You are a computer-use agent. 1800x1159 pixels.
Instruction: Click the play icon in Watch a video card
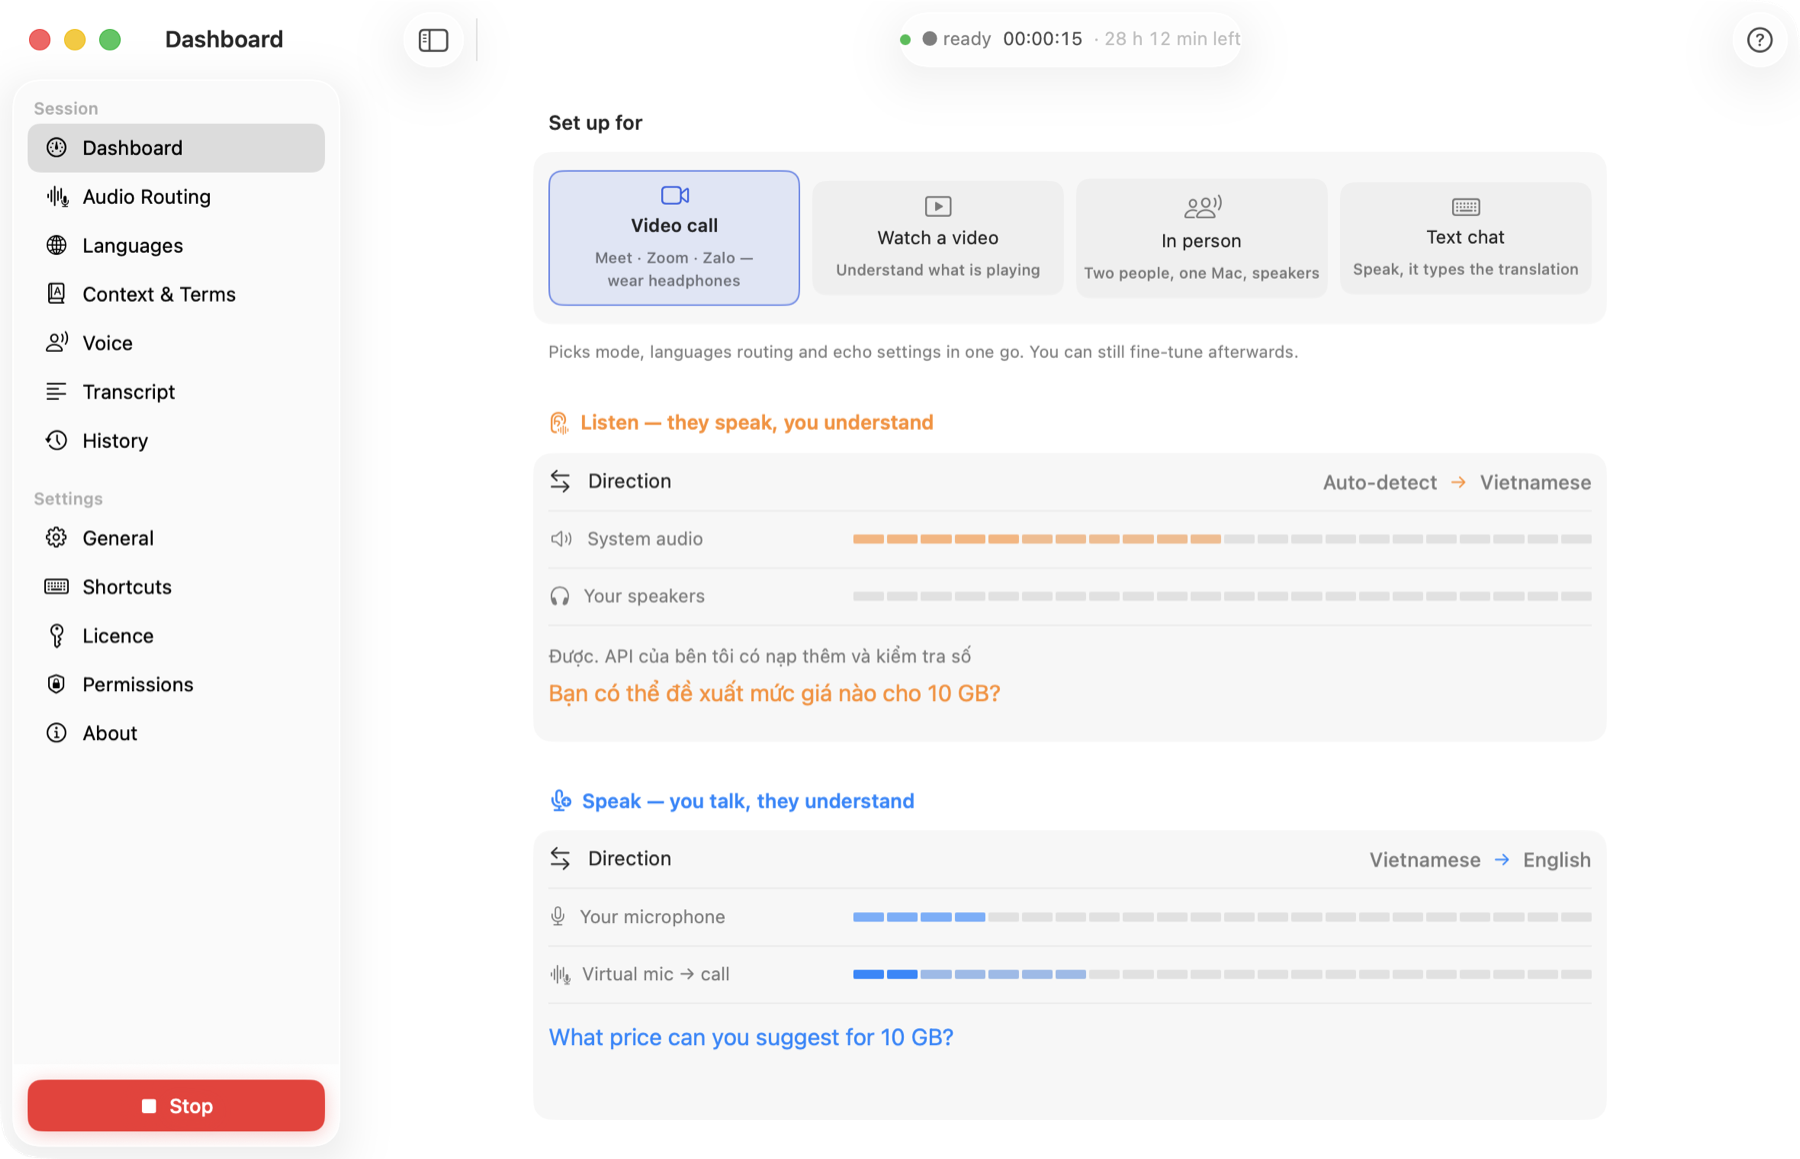pyautogui.click(x=938, y=206)
